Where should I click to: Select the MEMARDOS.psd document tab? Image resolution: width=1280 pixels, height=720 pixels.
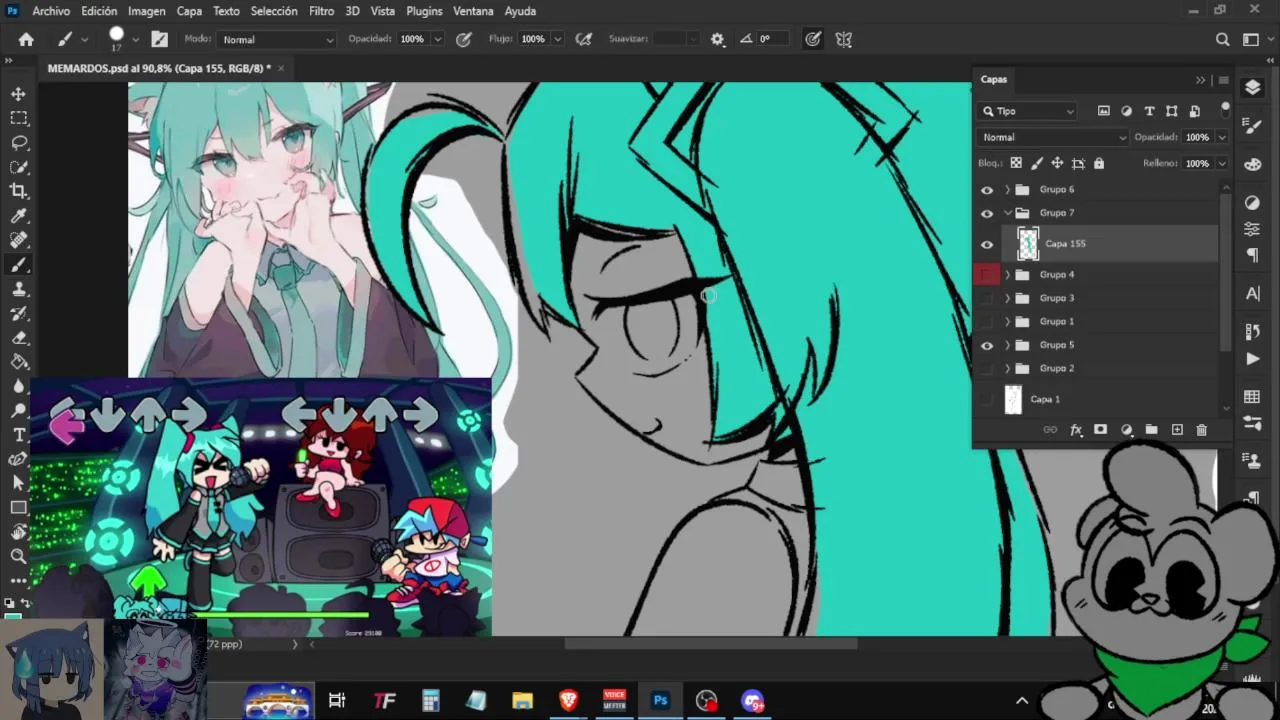pos(159,68)
